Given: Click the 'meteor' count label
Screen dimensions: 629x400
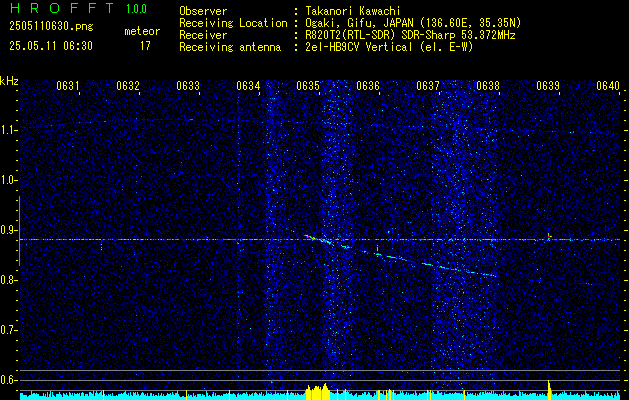Looking at the screenshot, I should coord(142,31).
